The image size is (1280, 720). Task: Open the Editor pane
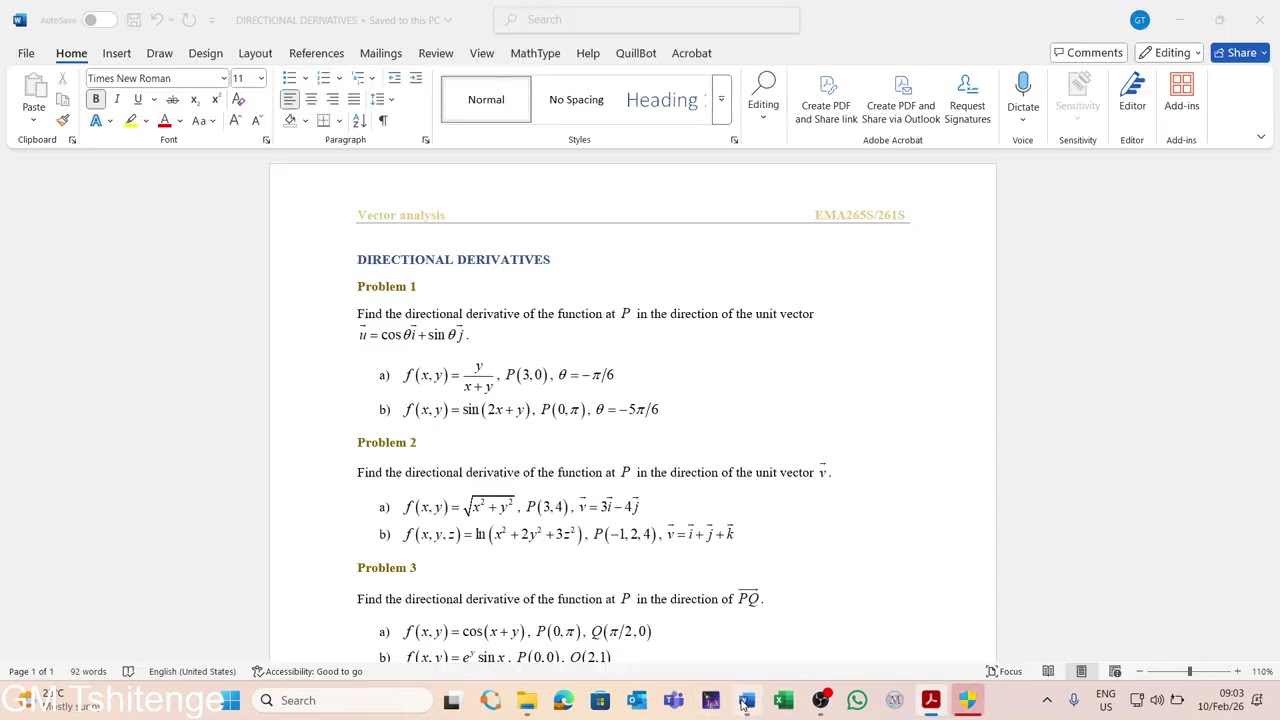click(x=1132, y=93)
